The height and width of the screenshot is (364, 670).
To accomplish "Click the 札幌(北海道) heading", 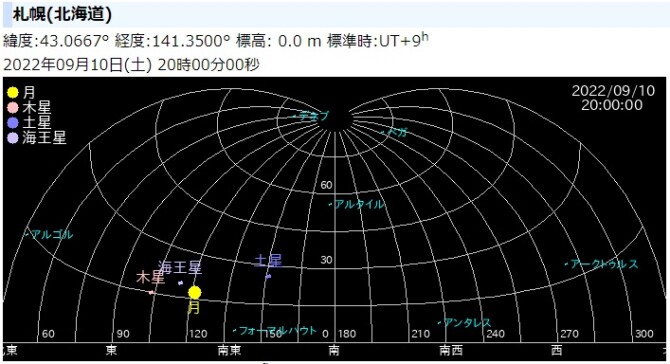I will 62,14.
